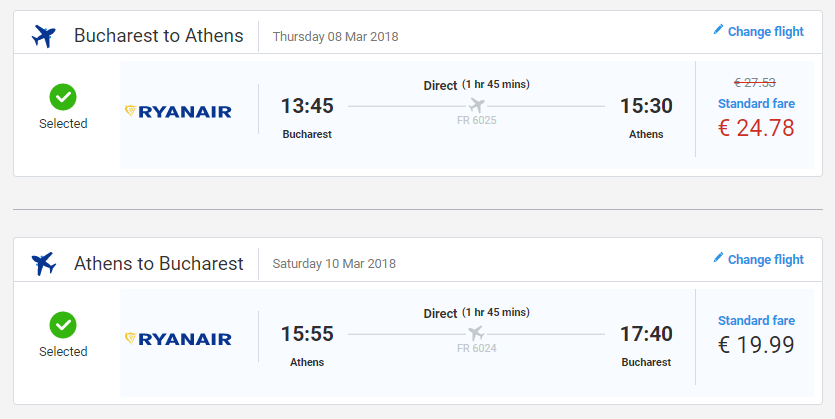
Task: Select the Standard fare label at € 19.99
Action: click(x=756, y=321)
